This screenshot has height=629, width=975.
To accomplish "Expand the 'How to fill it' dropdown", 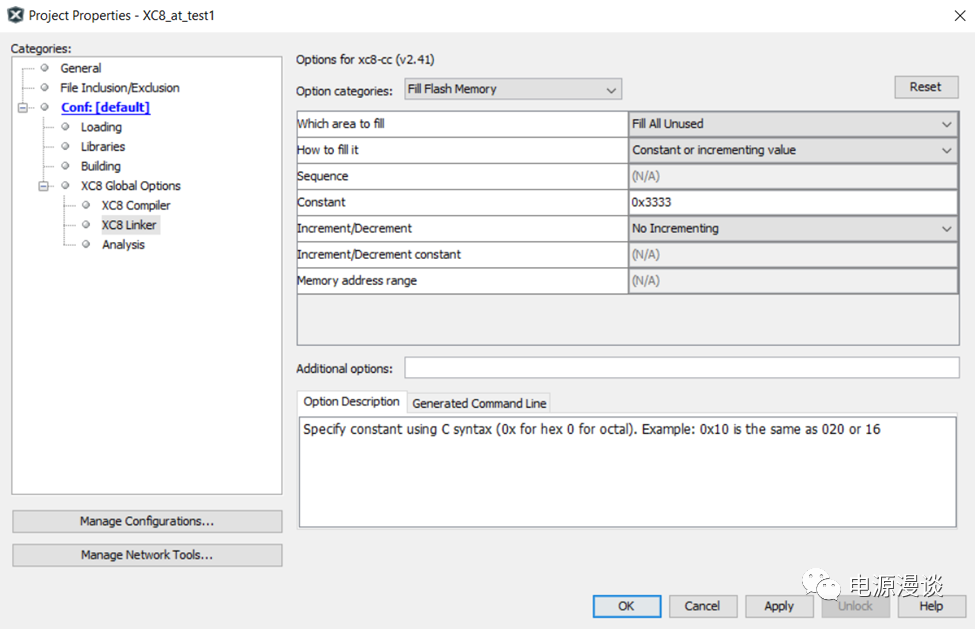I will (x=792, y=150).
